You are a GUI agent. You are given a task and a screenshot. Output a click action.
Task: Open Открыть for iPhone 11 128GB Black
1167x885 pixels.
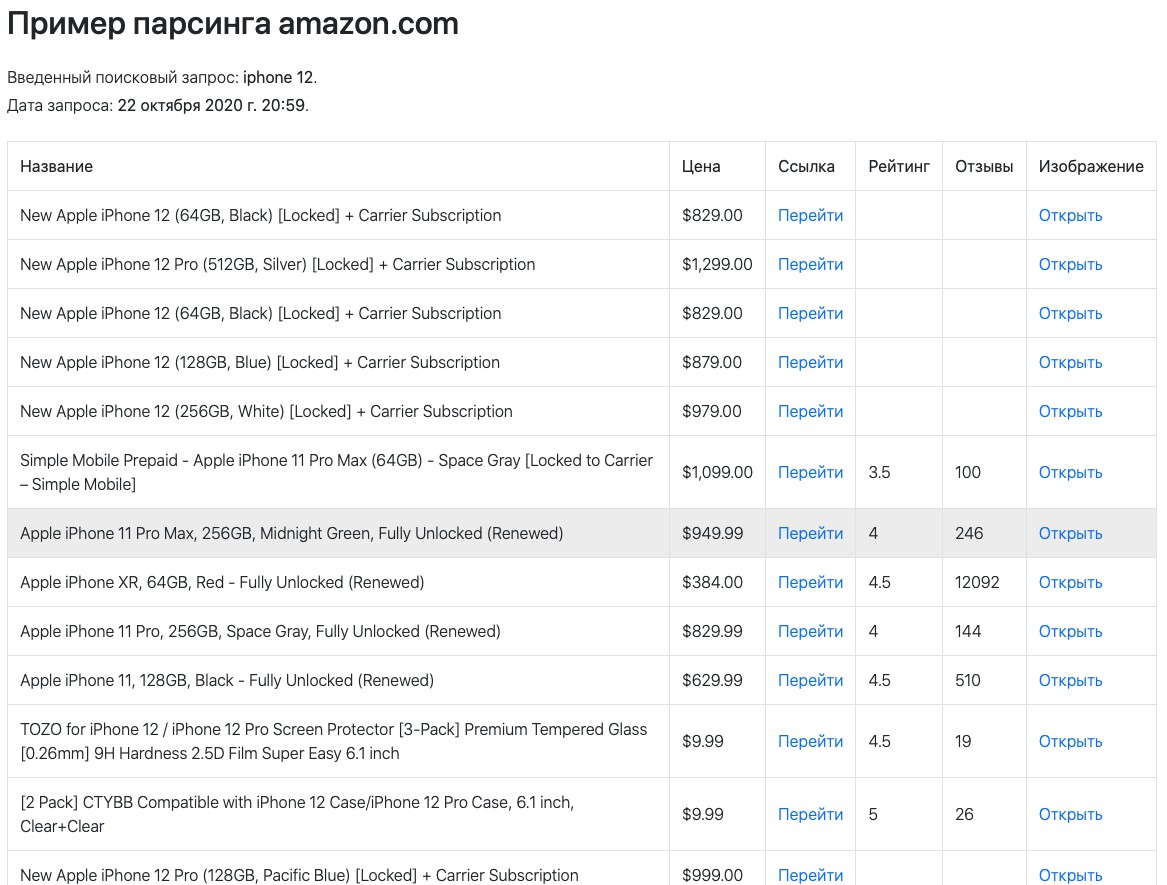point(1070,681)
